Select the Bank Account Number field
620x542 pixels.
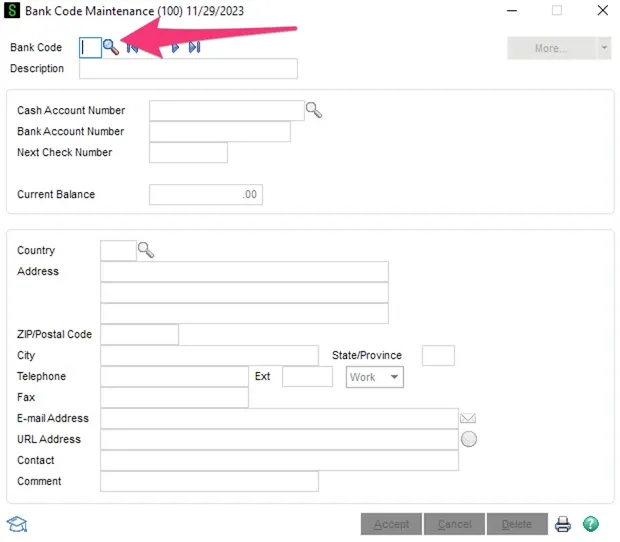pos(220,131)
